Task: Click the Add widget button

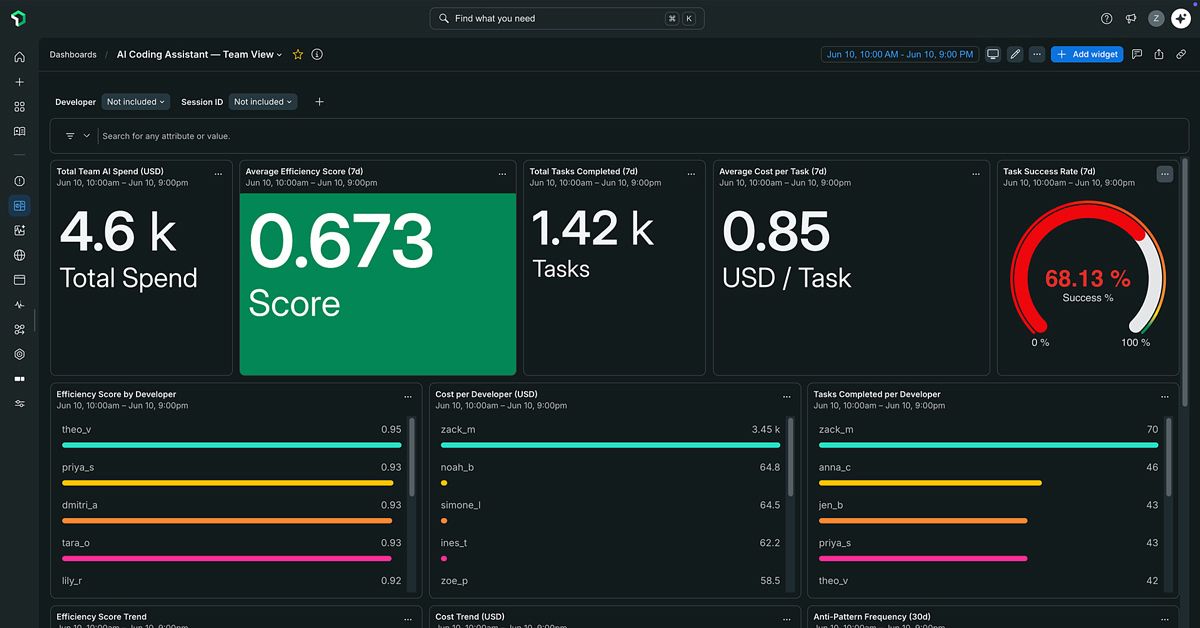Action: [x=1087, y=55]
